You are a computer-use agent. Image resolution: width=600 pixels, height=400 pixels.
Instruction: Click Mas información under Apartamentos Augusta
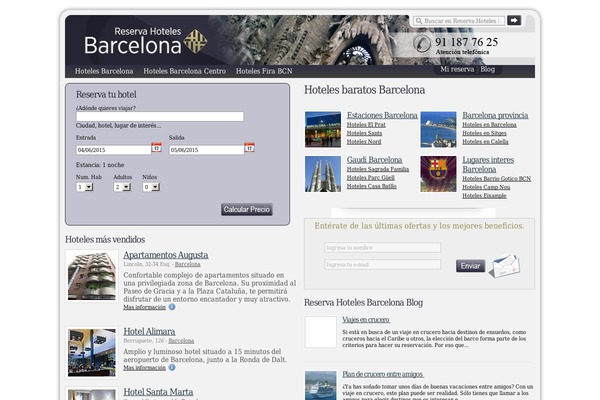144,307
